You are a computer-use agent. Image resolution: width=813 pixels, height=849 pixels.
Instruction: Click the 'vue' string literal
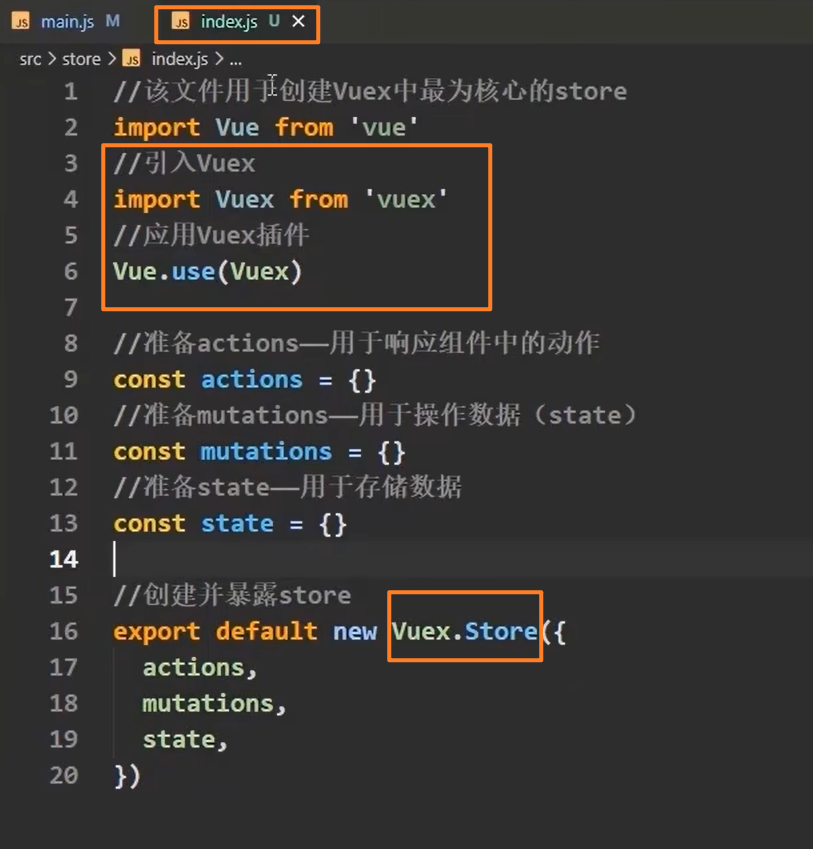point(384,128)
